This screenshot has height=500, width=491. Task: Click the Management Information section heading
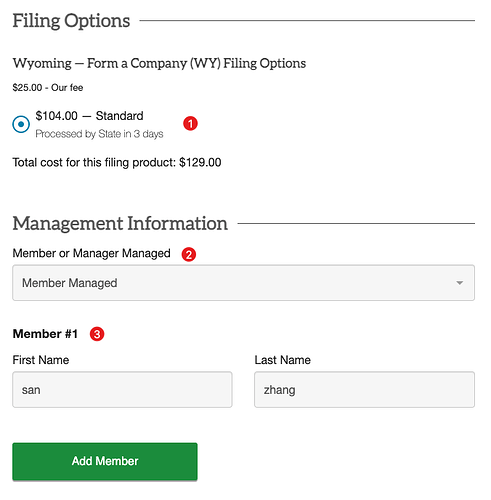pyautogui.click(x=120, y=223)
